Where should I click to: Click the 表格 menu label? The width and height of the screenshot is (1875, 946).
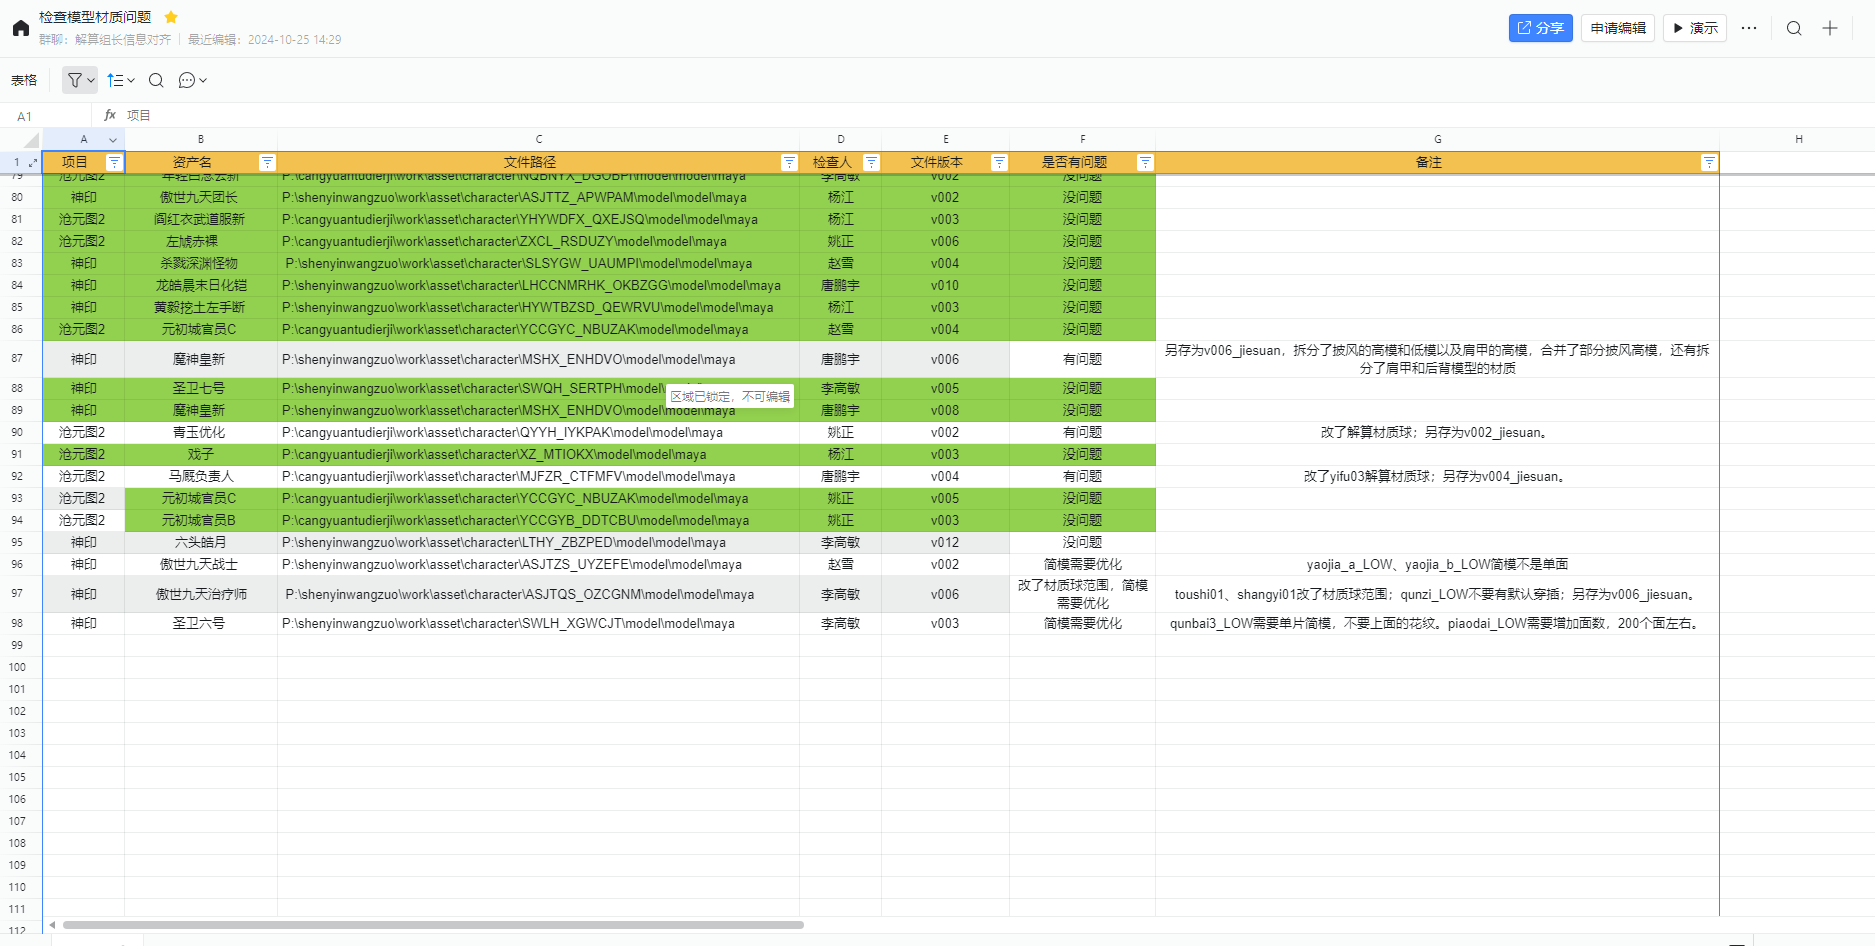click(x=24, y=80)
